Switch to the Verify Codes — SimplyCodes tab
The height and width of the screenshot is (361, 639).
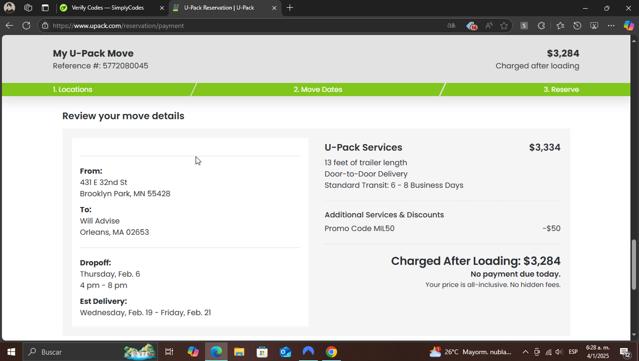click(107, 8)
